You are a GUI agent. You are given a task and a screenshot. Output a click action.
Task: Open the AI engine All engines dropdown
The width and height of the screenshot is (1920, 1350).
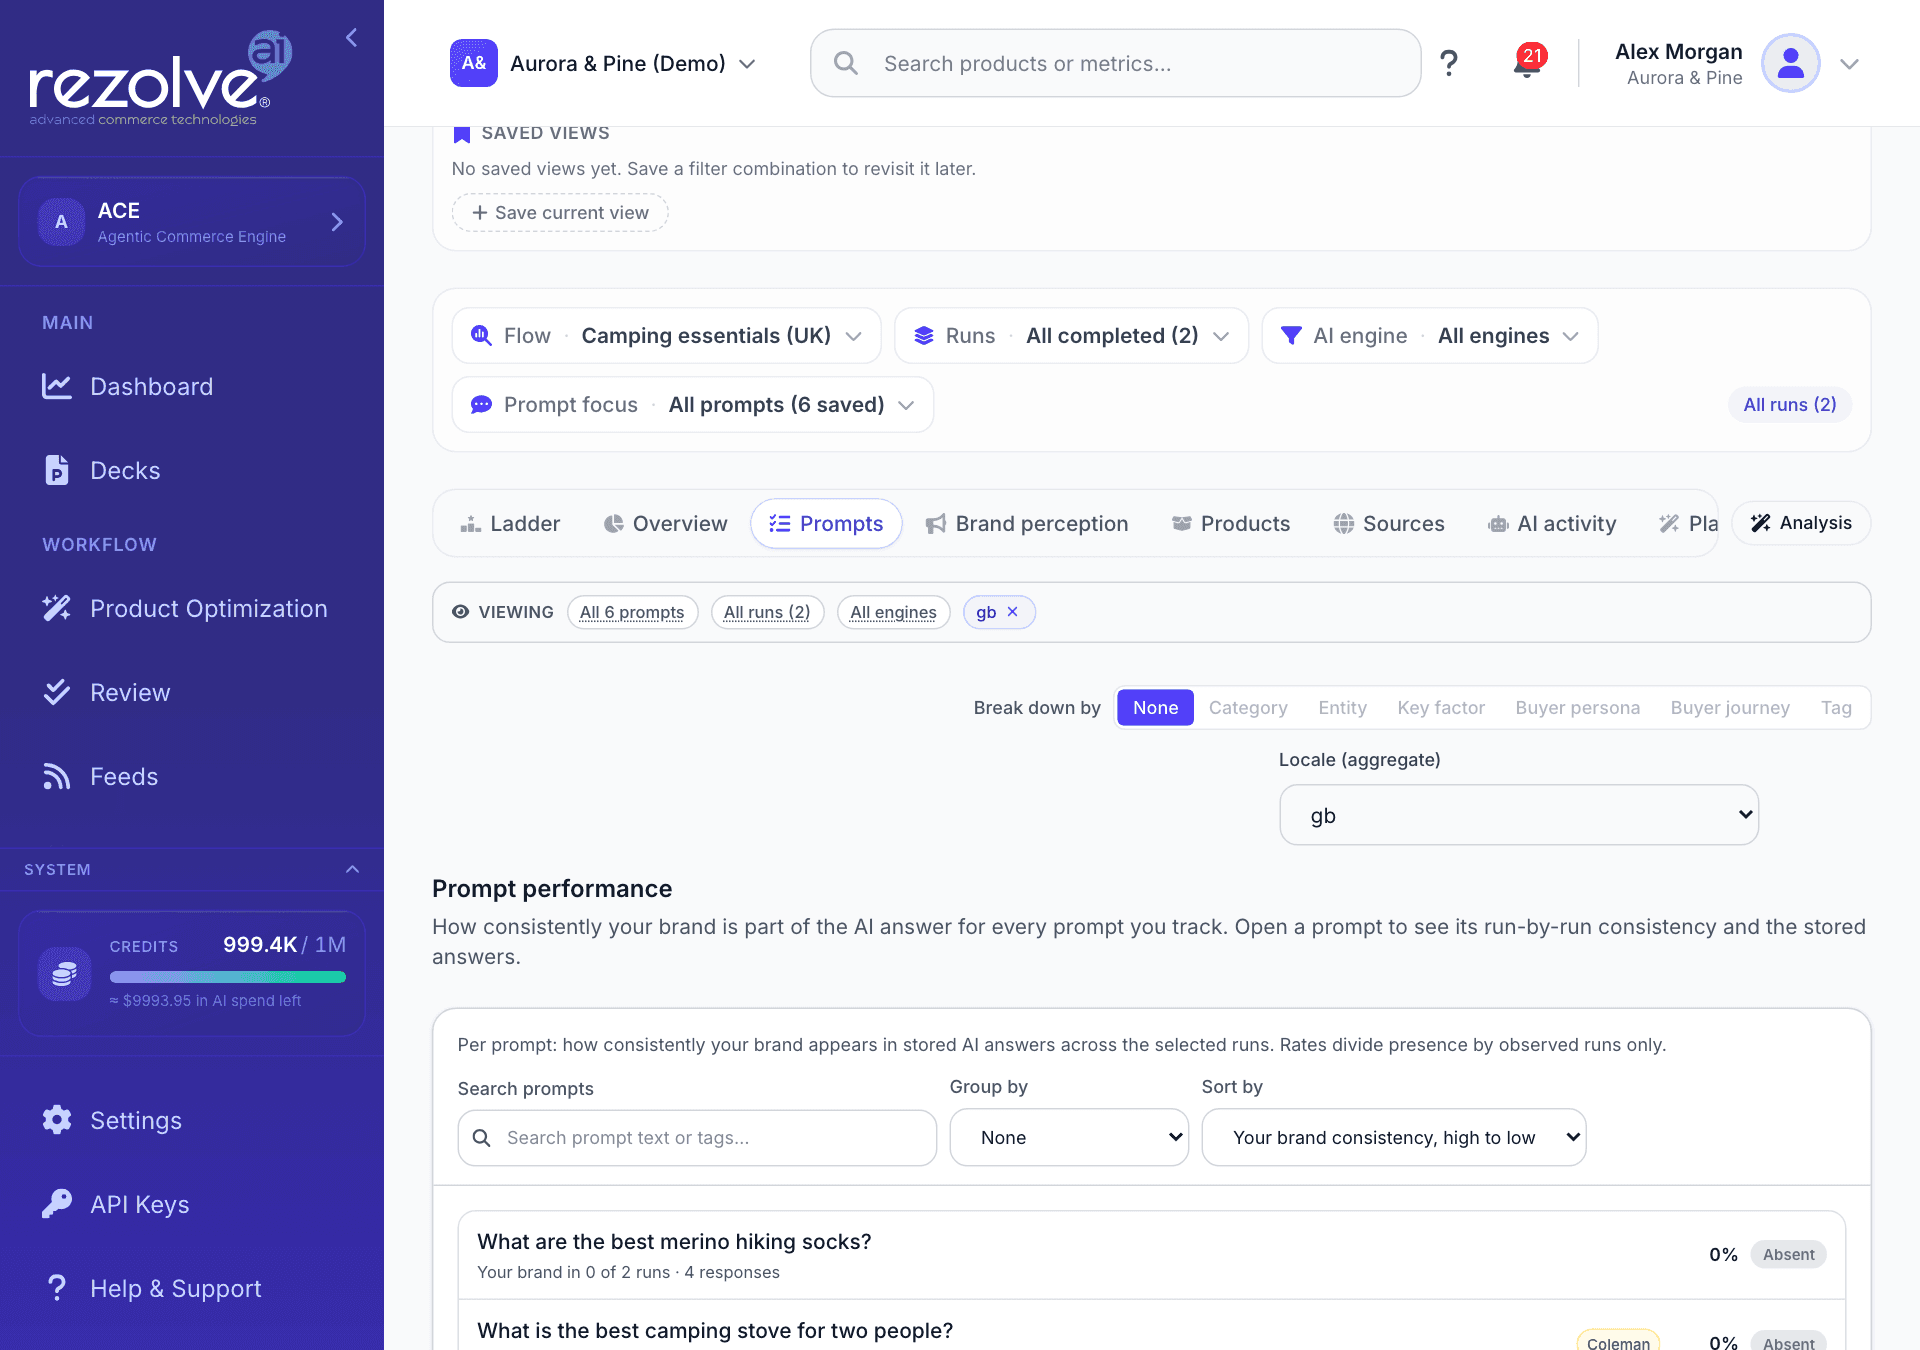(1430, 335)
